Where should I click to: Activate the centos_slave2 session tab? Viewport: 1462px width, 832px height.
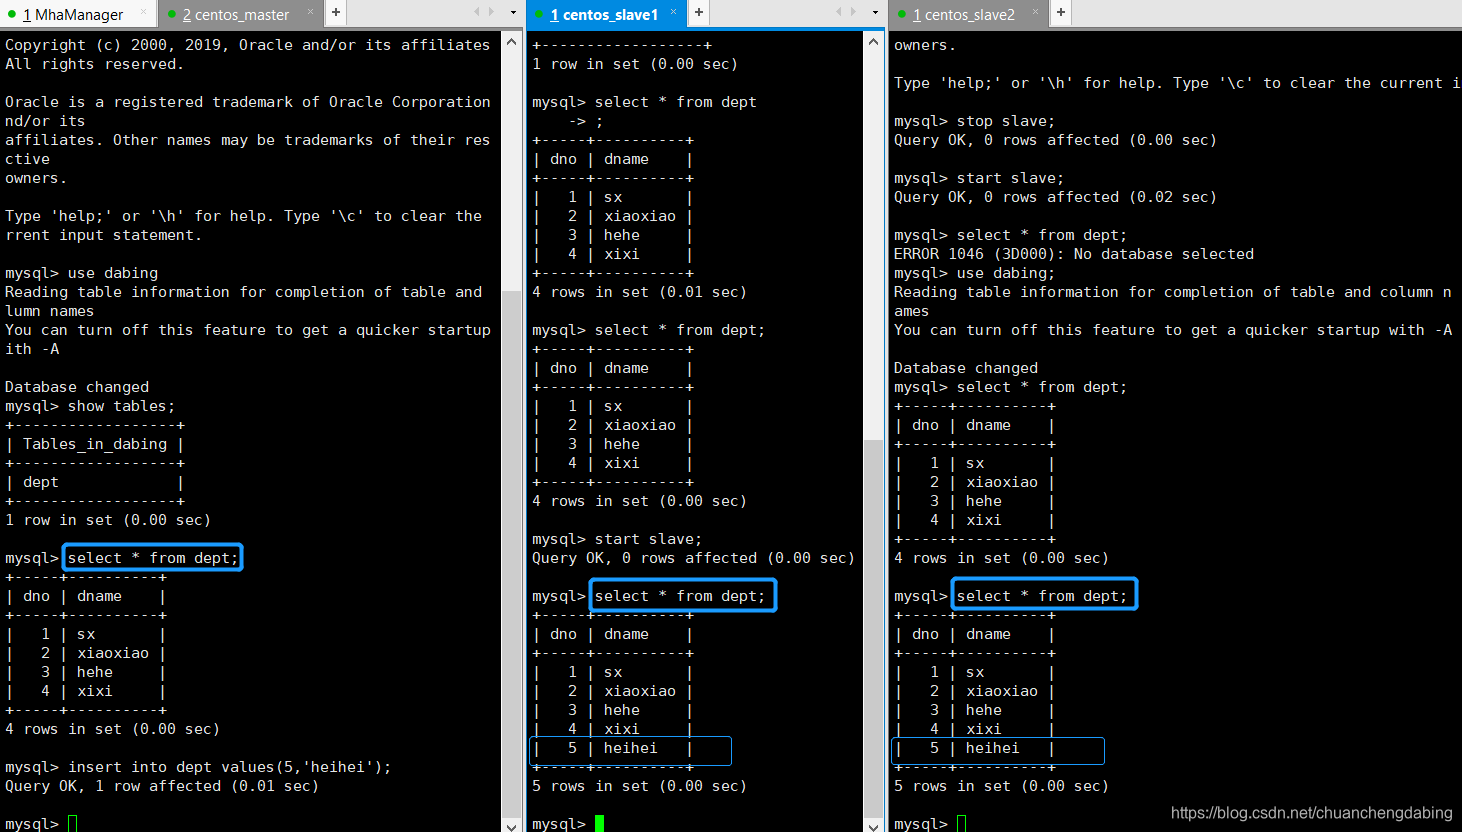pos(969,14)
